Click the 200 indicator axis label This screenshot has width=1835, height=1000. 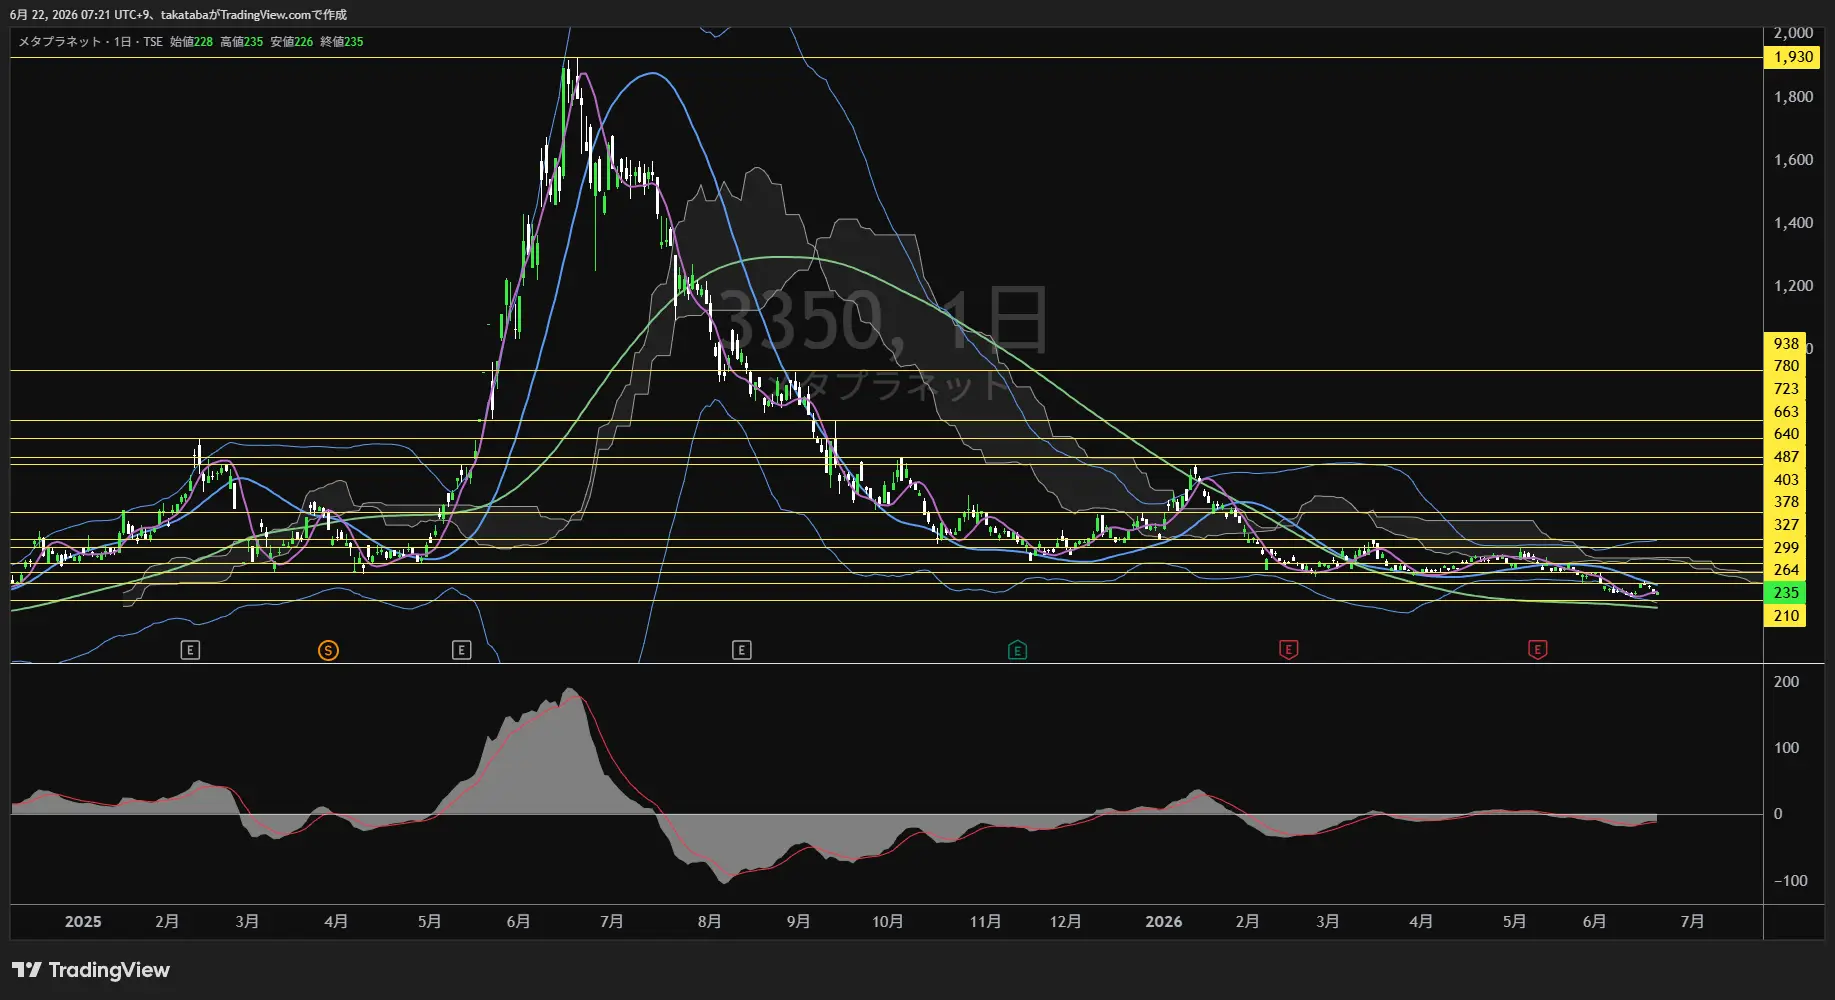pos(1786,682)
